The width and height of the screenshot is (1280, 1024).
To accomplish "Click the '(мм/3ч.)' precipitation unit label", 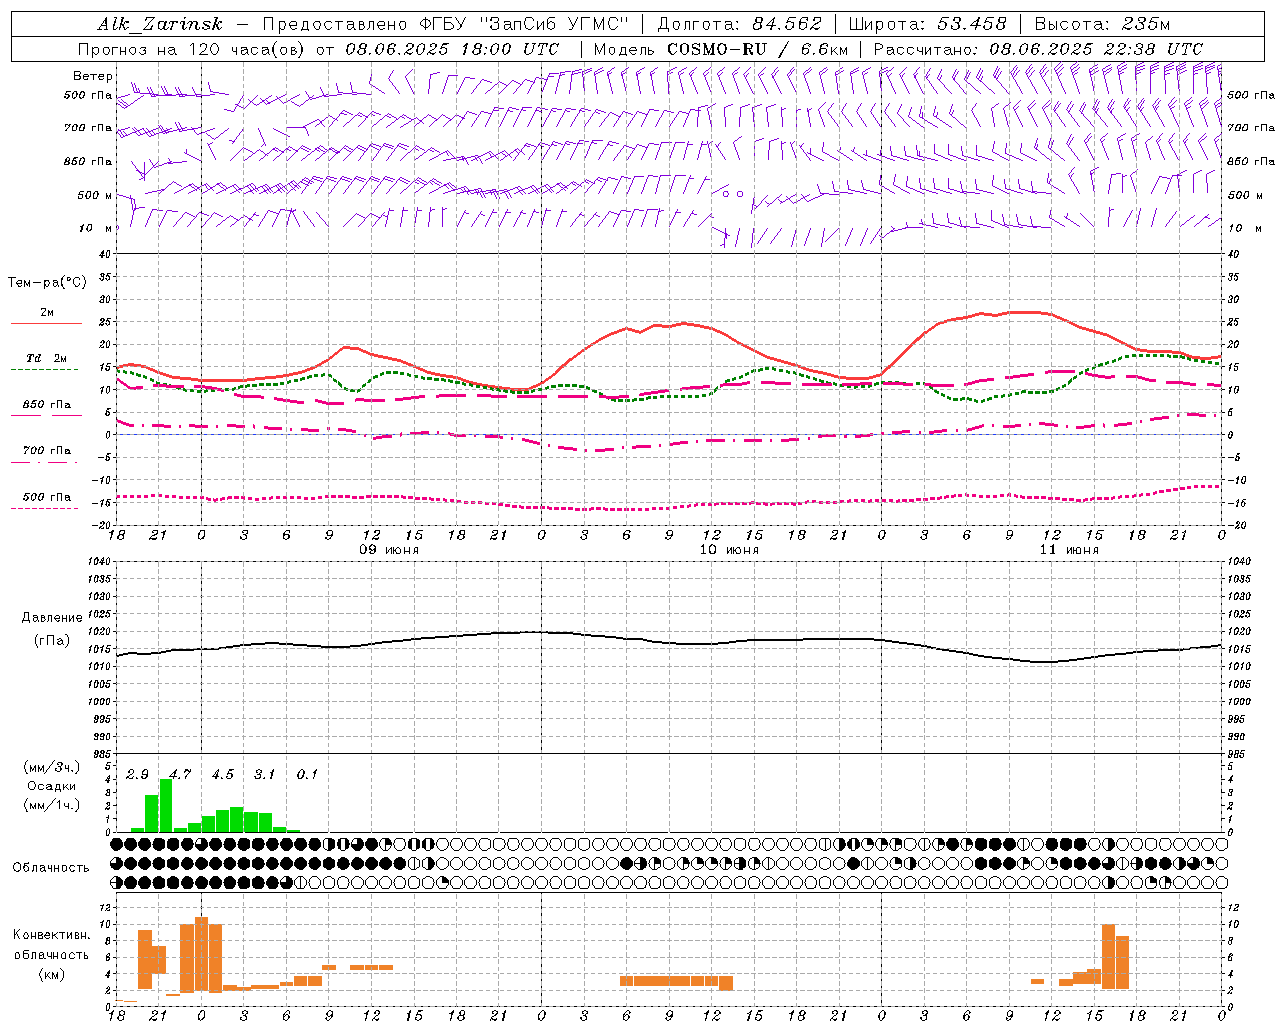I will 52,768.
